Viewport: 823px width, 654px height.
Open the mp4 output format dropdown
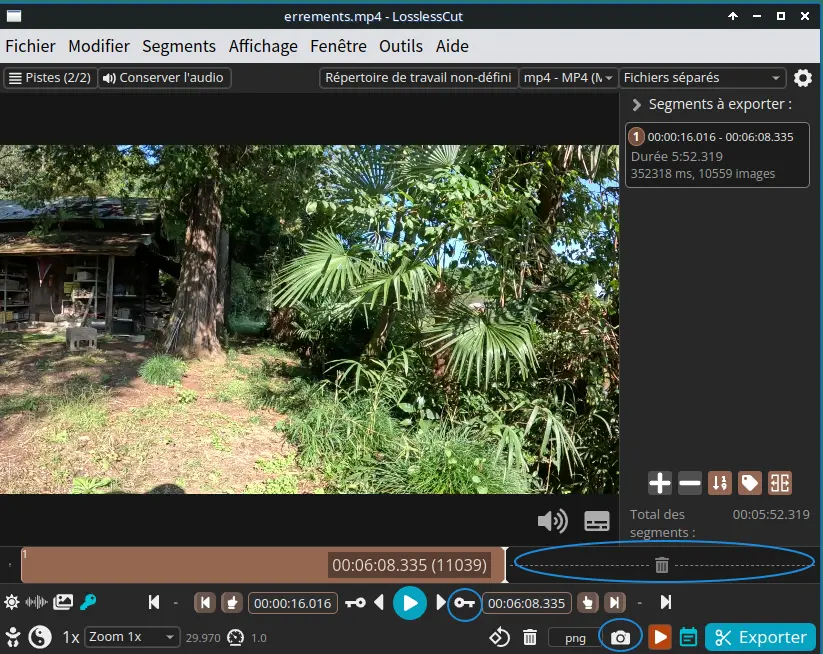tap(568, 78)
